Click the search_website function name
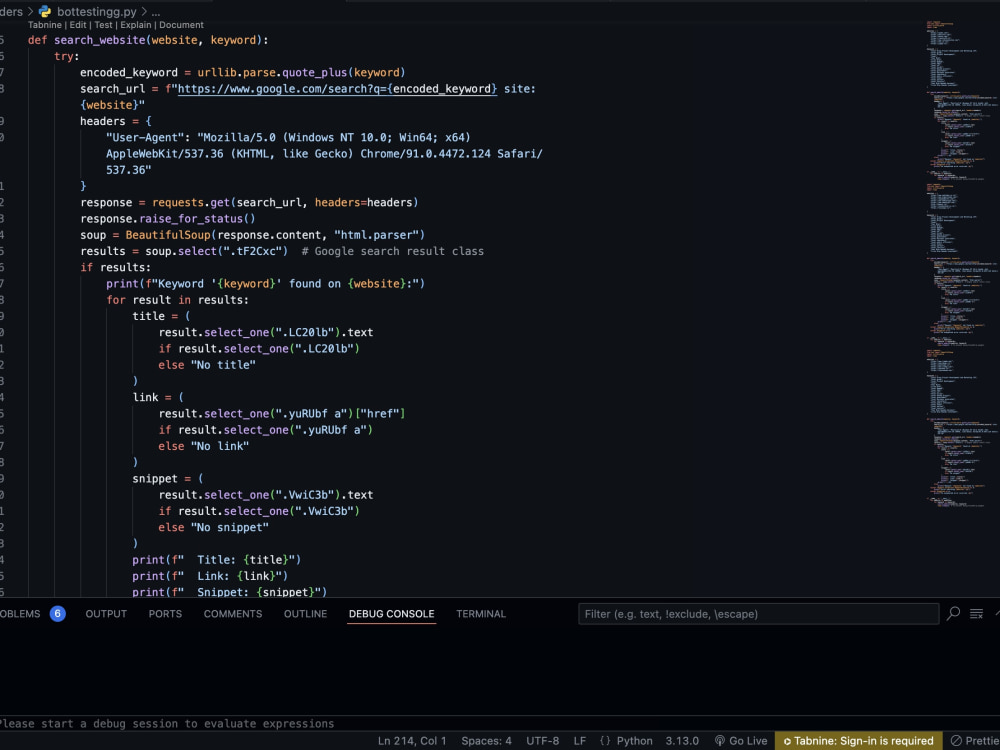This screenshot has height=750, width=1000. tap(99, 40)
